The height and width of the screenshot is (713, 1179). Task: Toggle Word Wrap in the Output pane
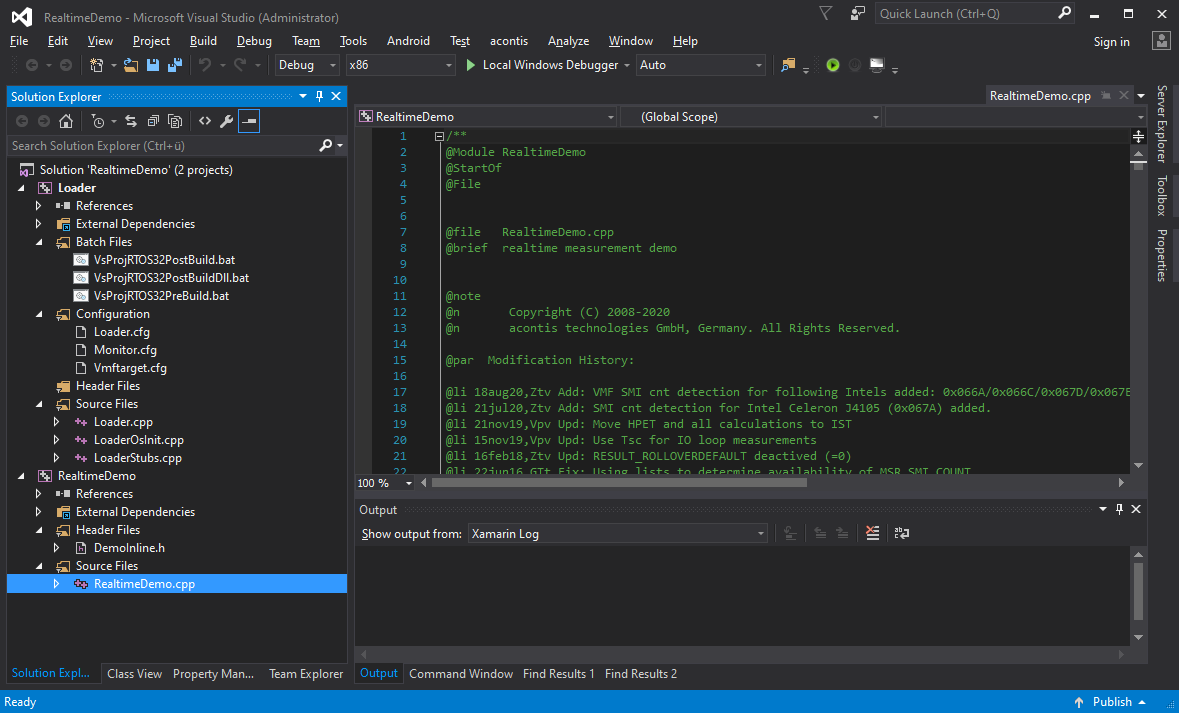coord(901,533)
